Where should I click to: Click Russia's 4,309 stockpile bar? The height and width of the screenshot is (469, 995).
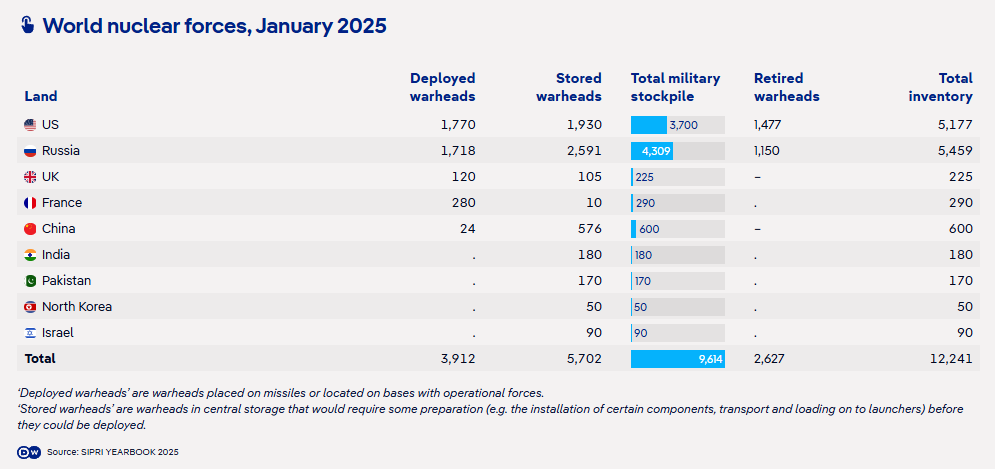click(x=652, y=151)
